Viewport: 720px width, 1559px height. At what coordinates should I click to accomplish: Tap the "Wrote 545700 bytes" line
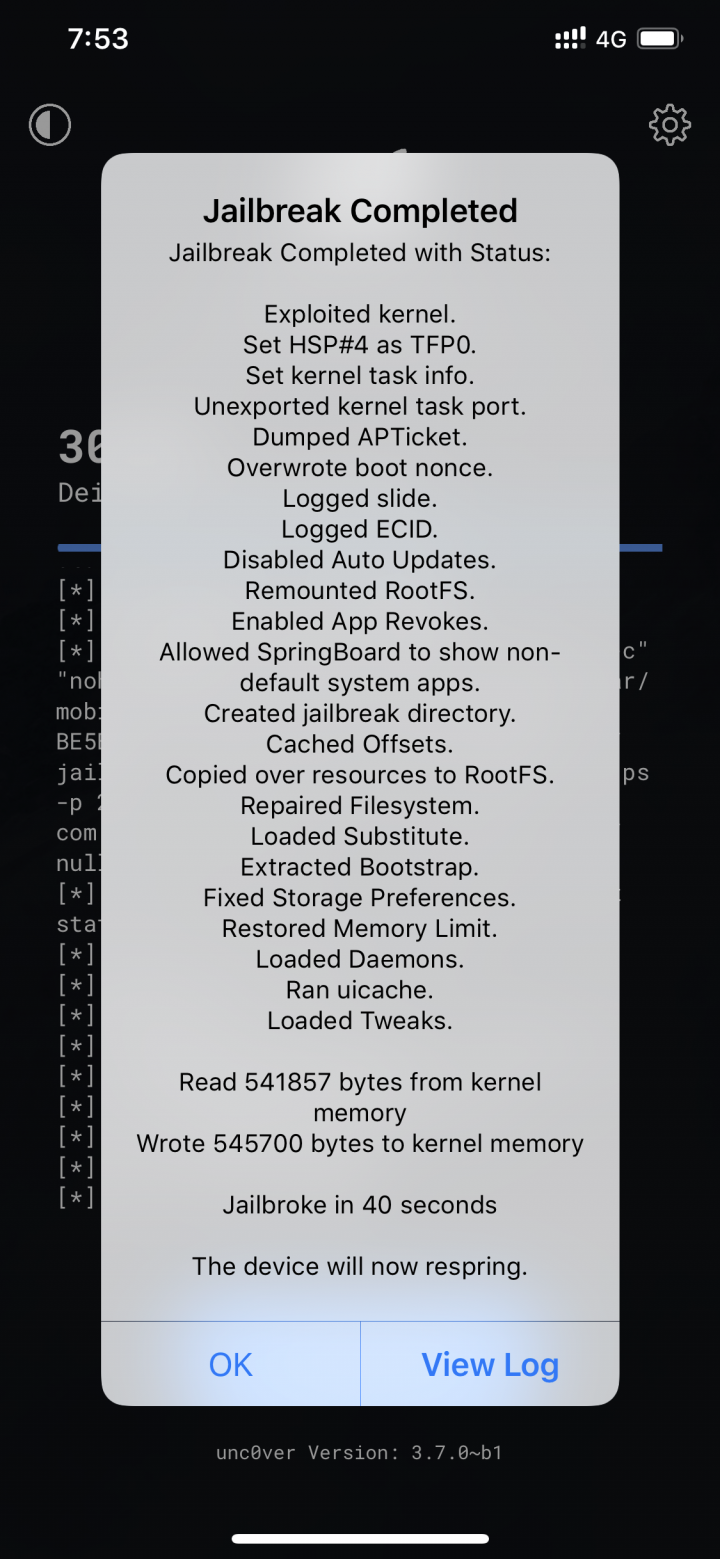click(360, 1143)
